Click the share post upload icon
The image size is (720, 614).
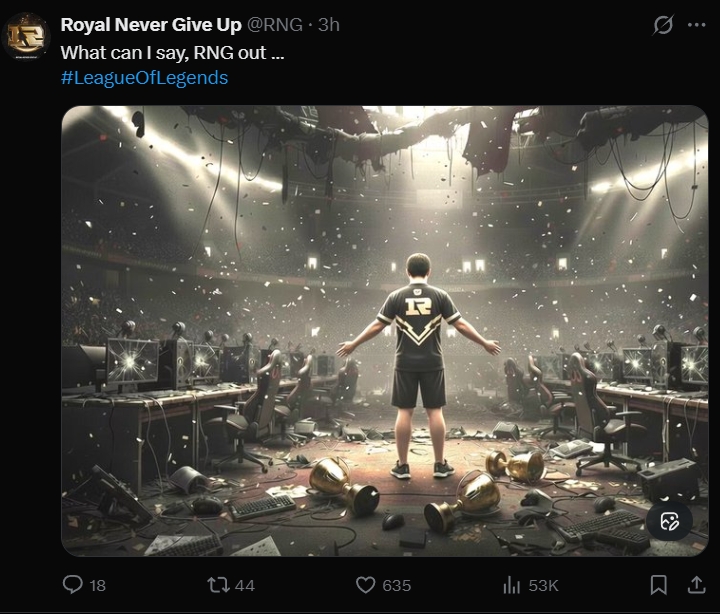[696, 584]
